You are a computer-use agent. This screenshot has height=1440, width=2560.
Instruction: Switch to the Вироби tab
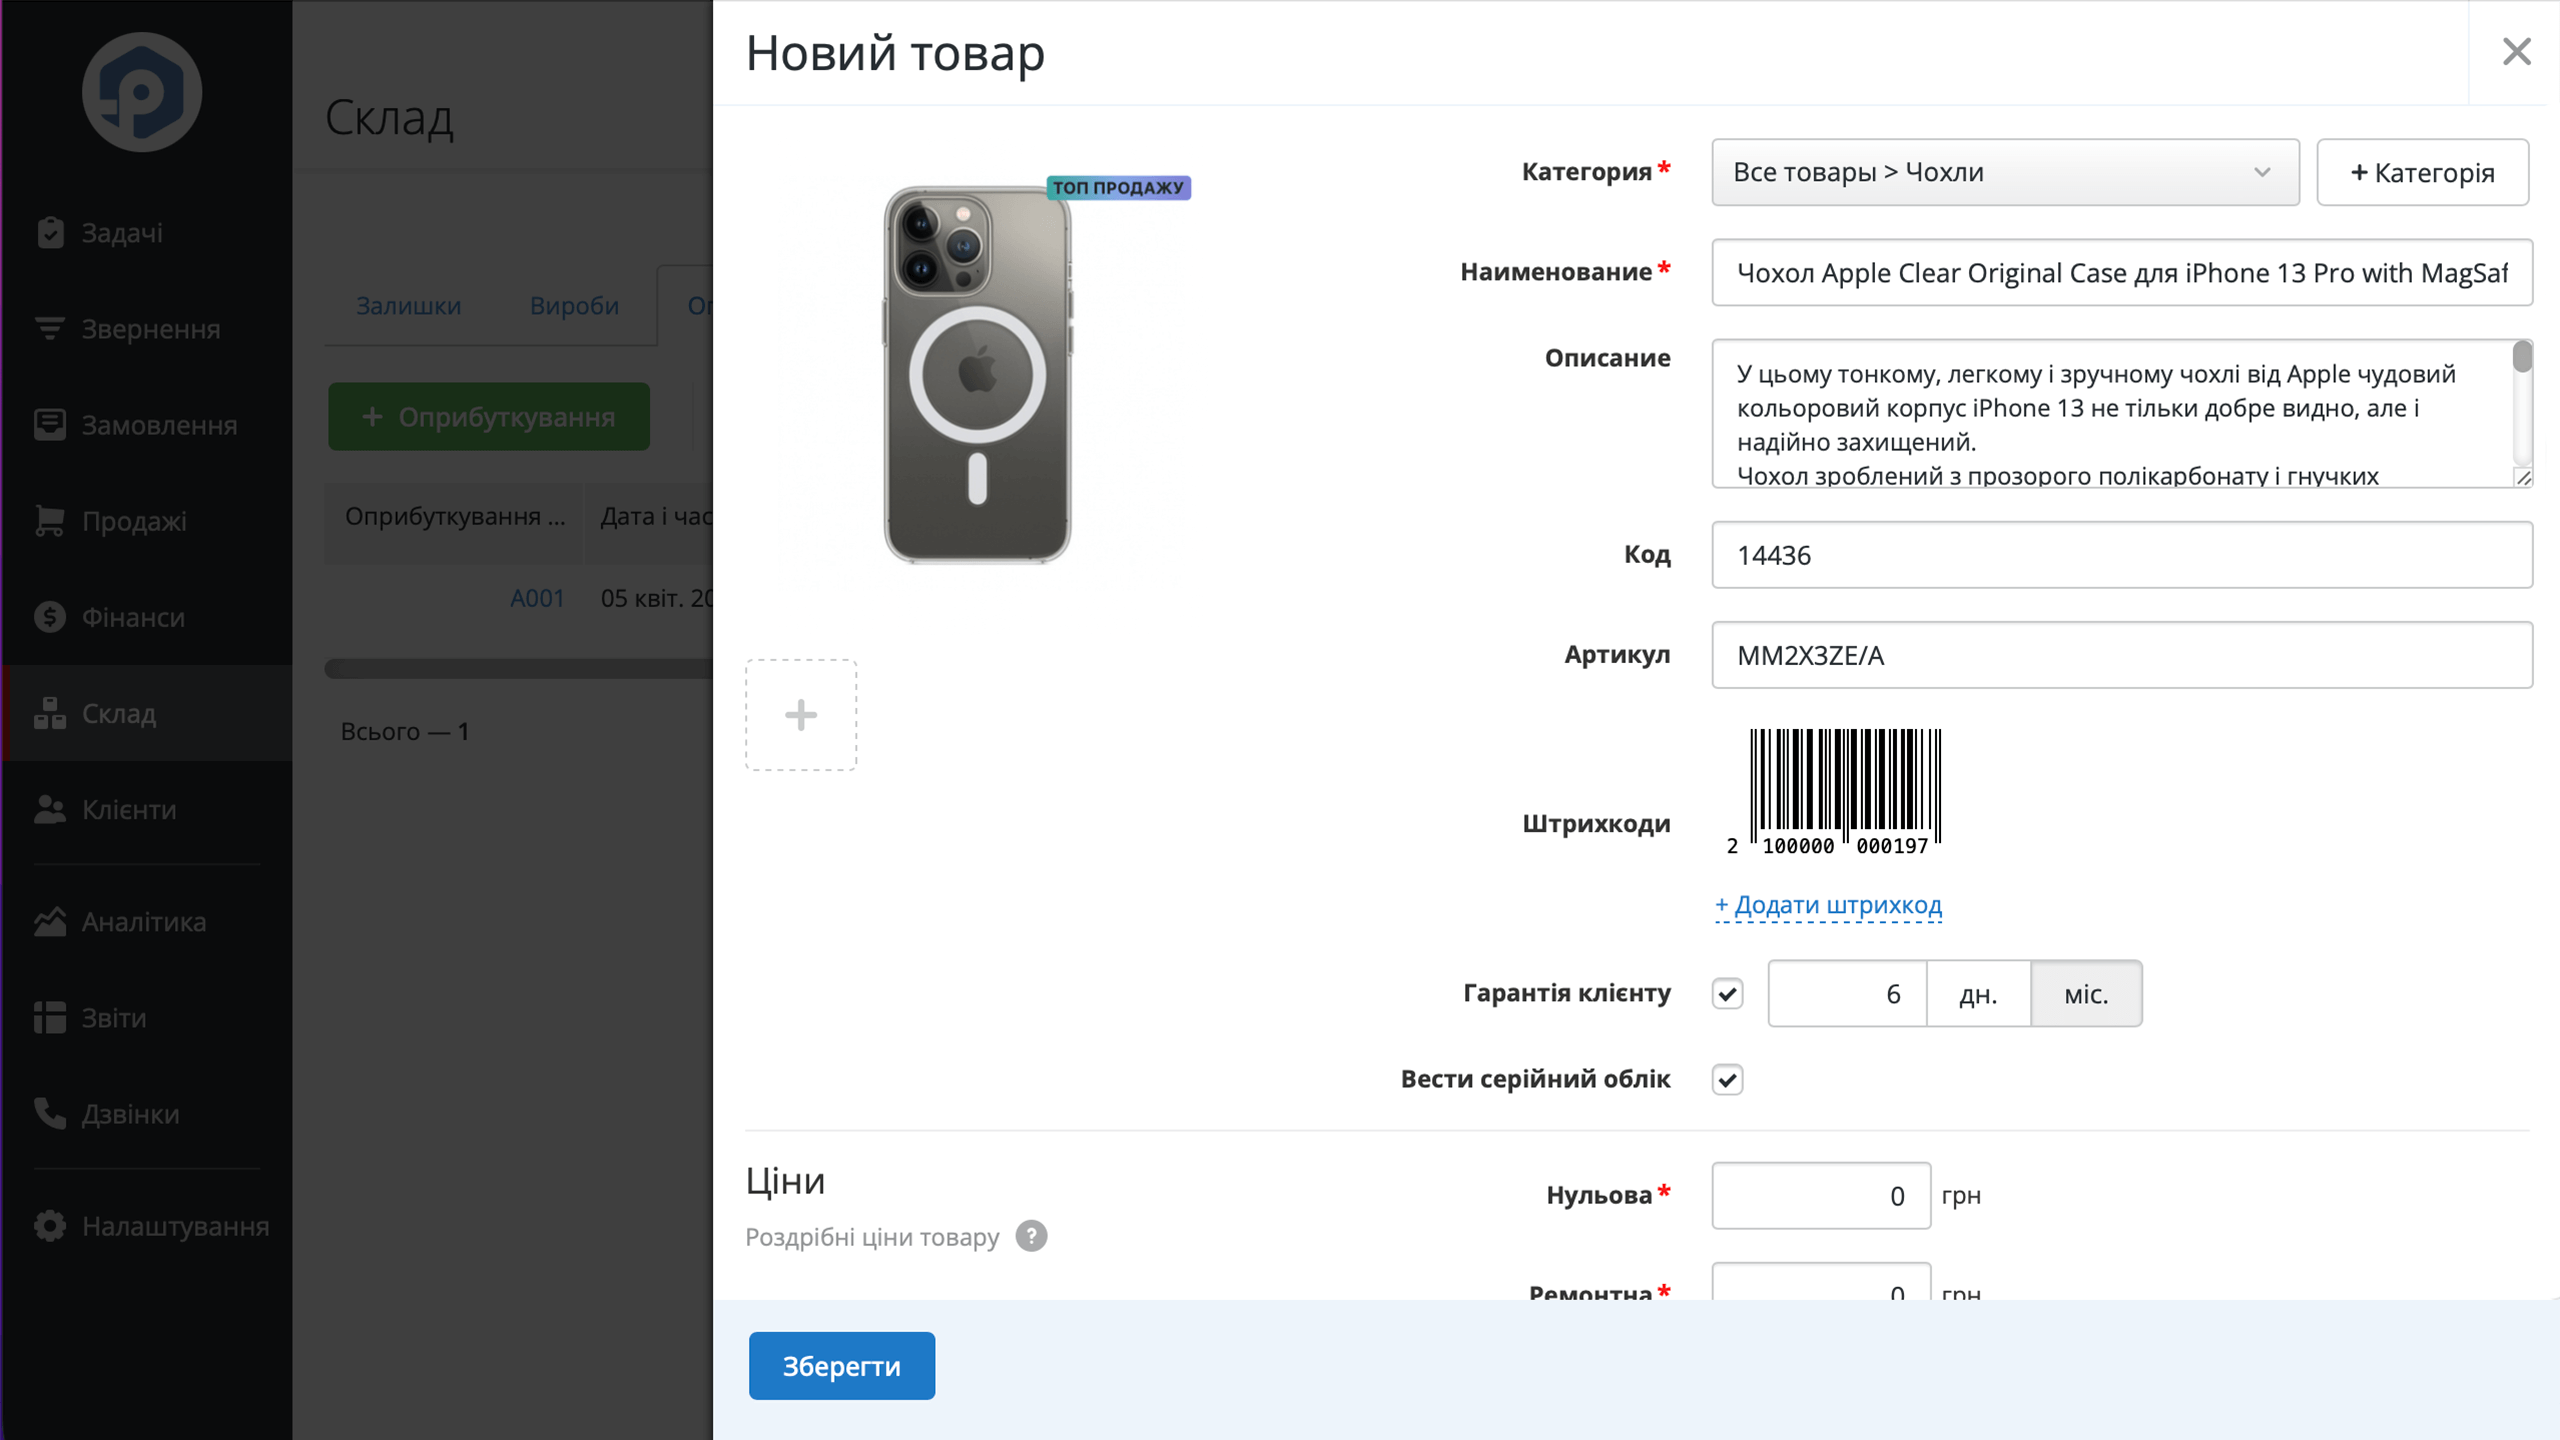(574, 305)
